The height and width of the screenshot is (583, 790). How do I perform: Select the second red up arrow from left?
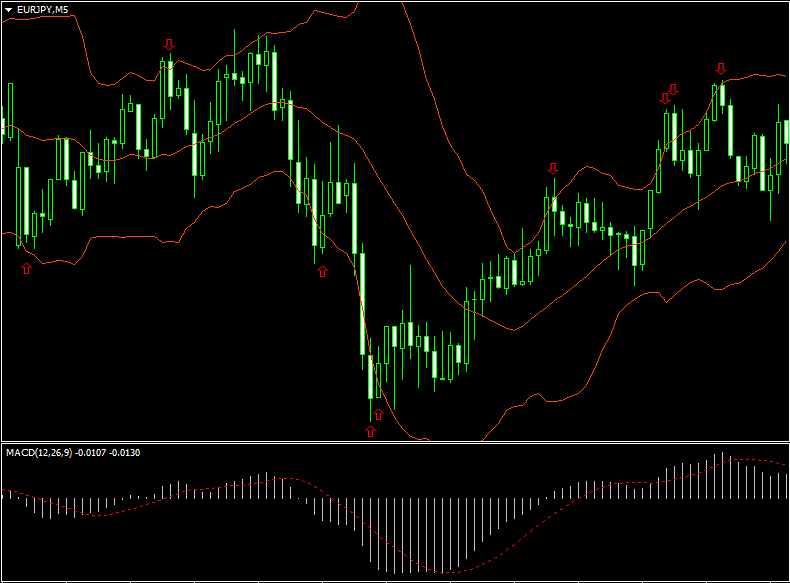point(322,271)
